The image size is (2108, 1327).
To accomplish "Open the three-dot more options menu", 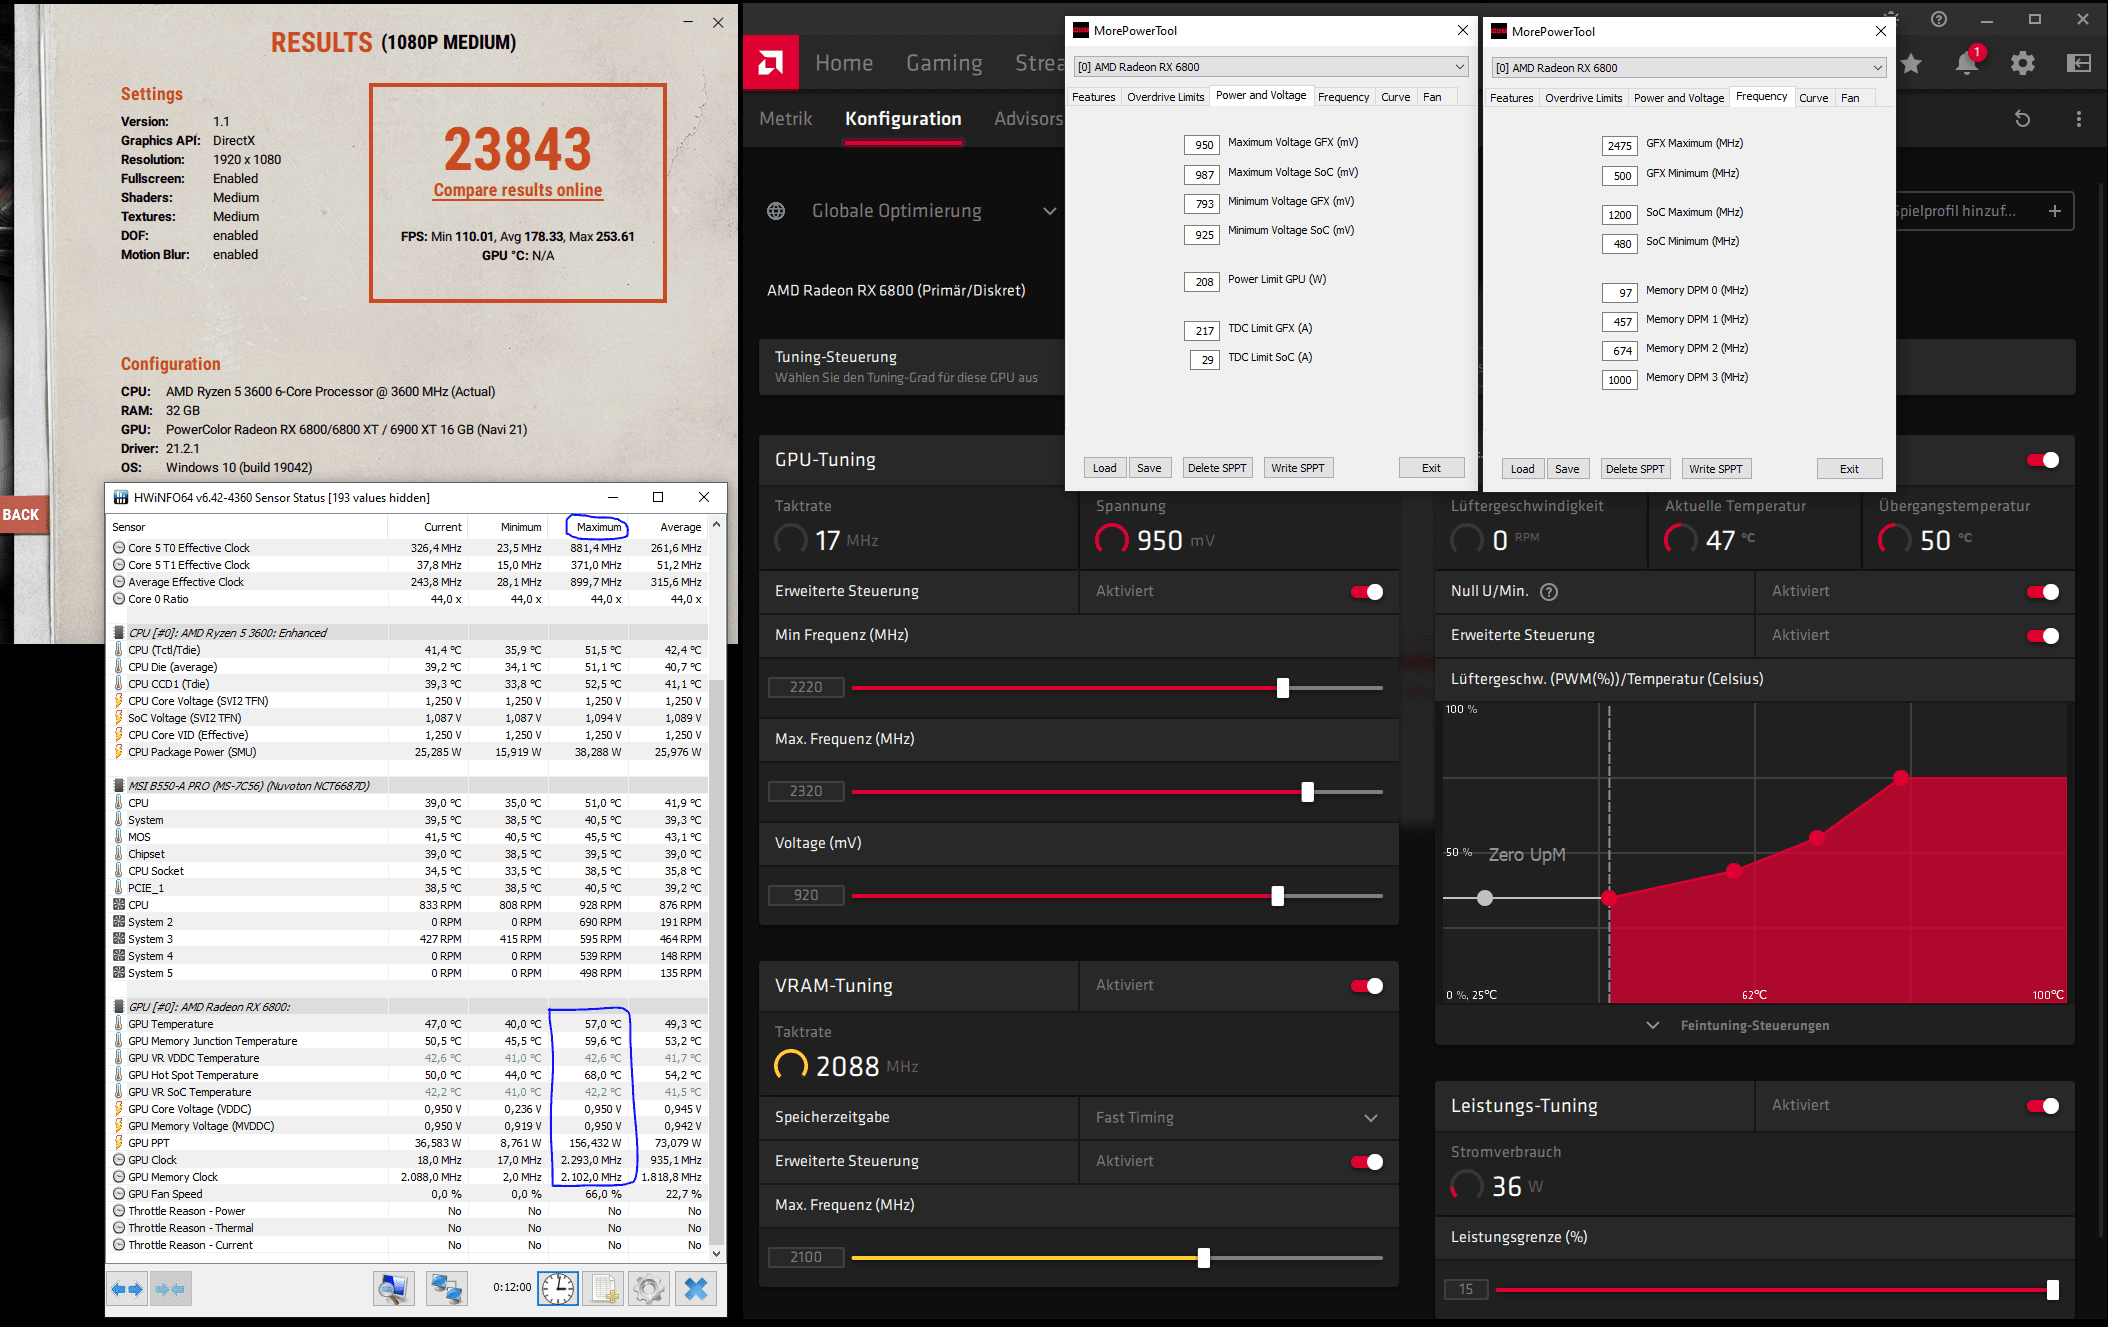I will (x=2079, y=119).
